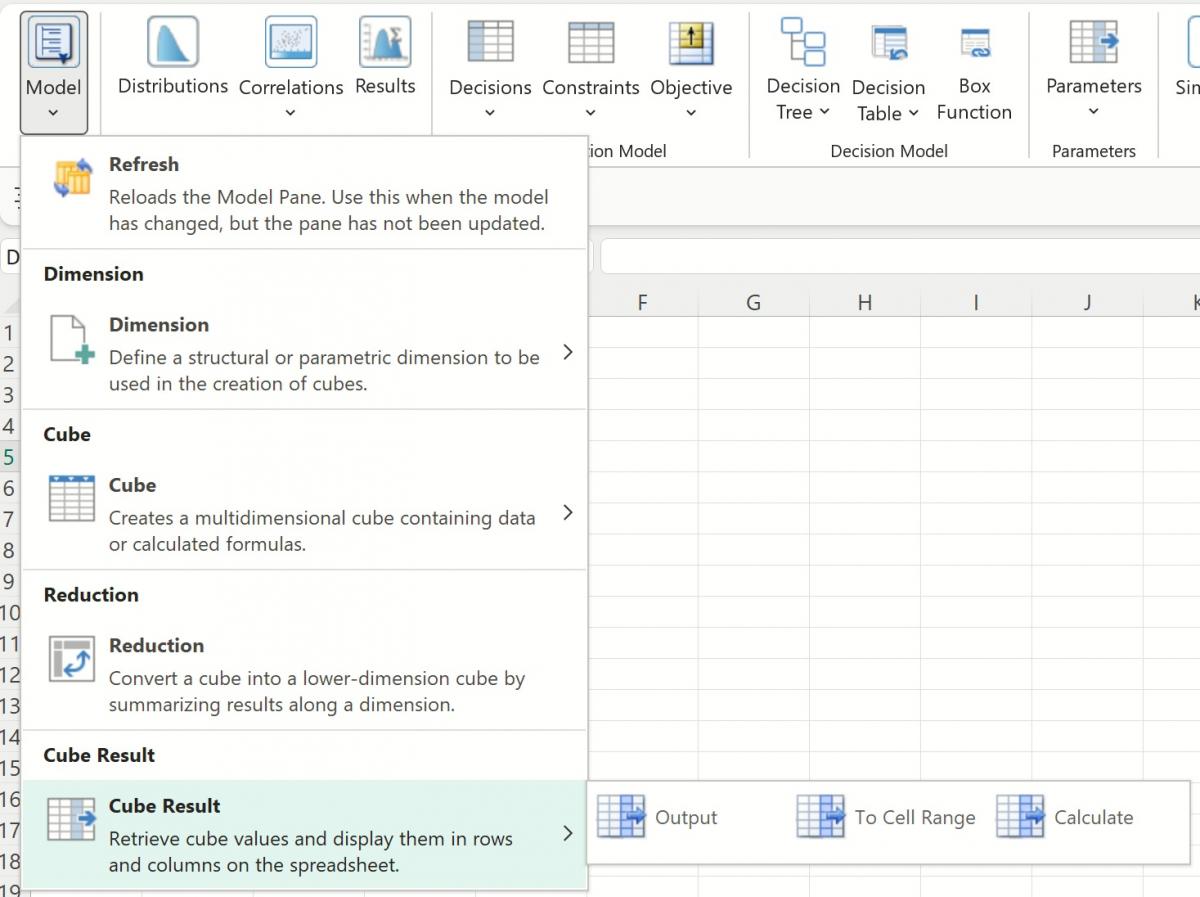Select the Objective ribbon icon

[690, 43]
